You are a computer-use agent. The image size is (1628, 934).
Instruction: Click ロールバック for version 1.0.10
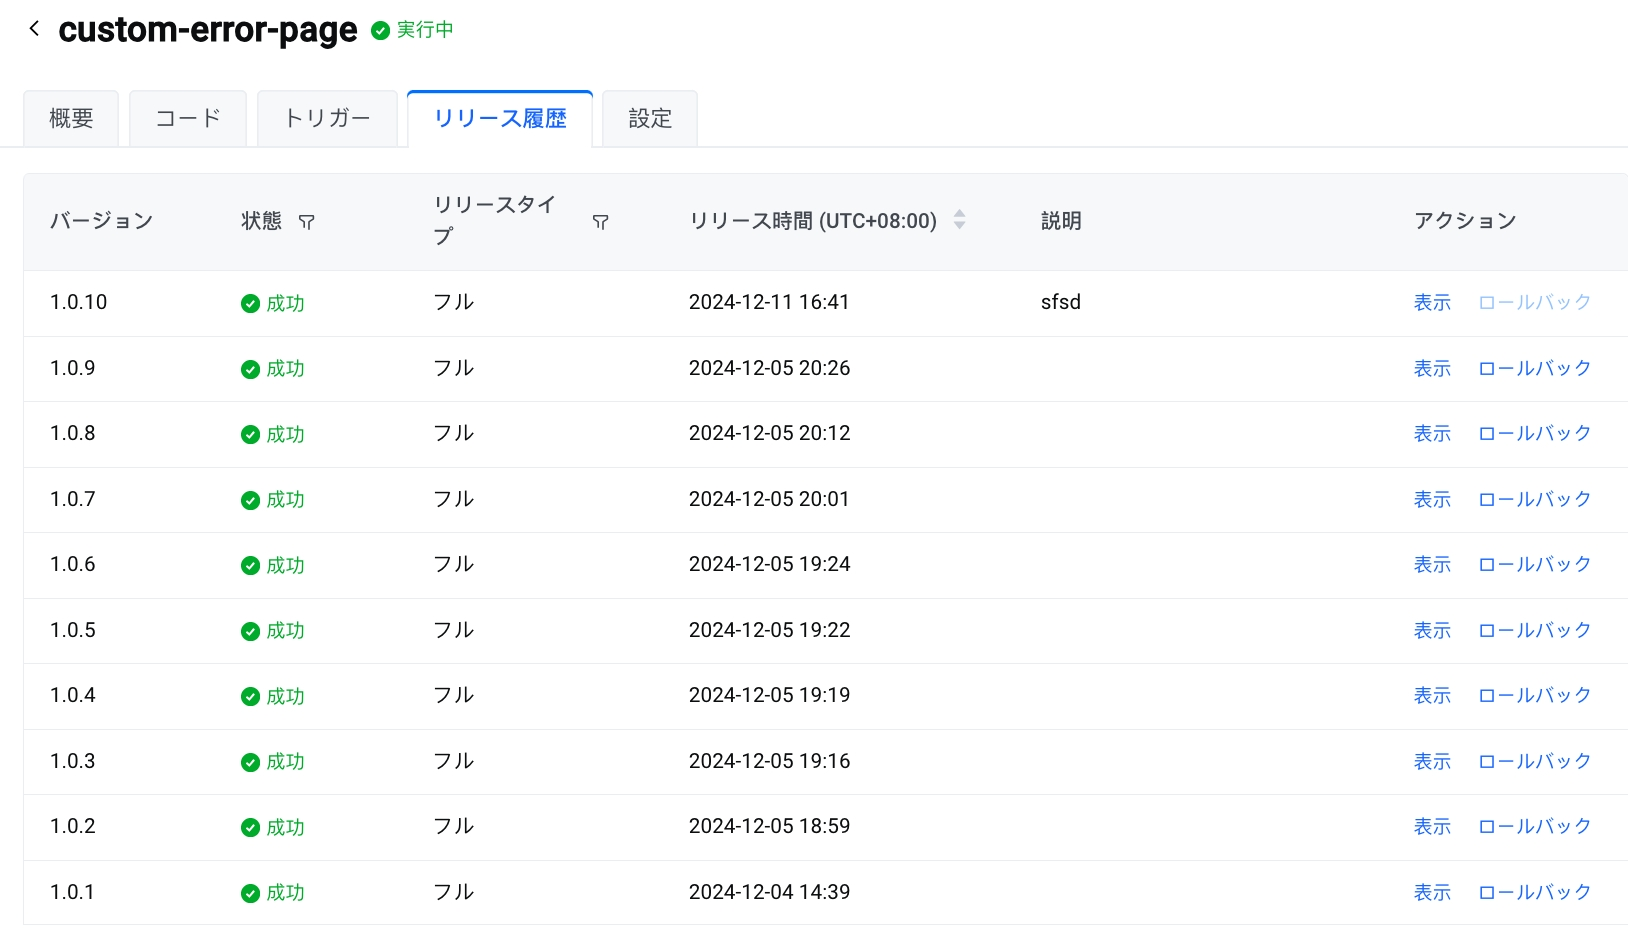(x=1535, y=303)
